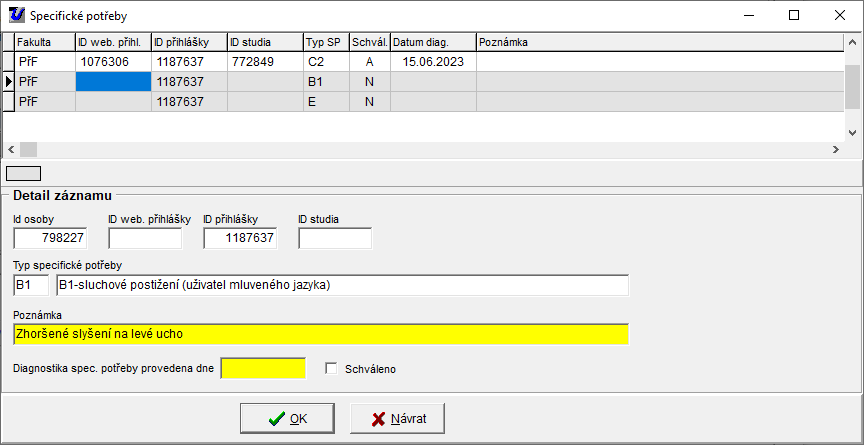Click the green checkmark OK button

[x=287, y=418]
